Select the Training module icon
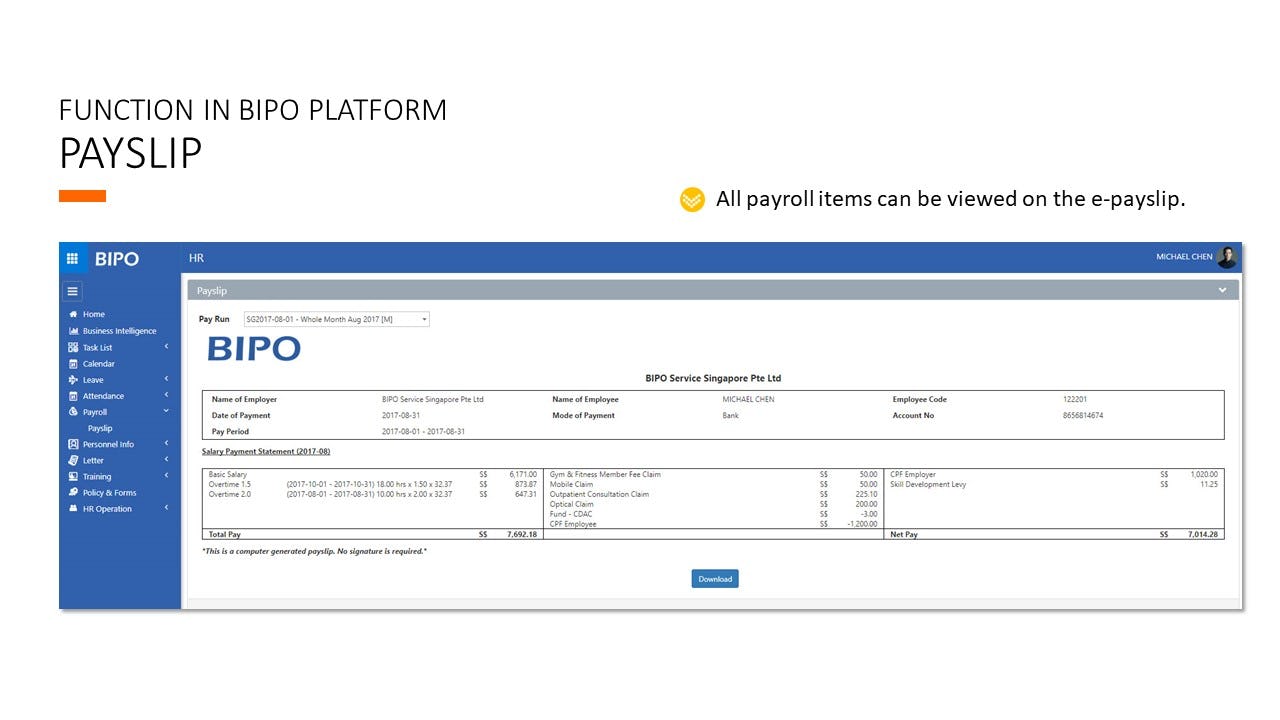The image size is (1280, 720). pos(73,476)
